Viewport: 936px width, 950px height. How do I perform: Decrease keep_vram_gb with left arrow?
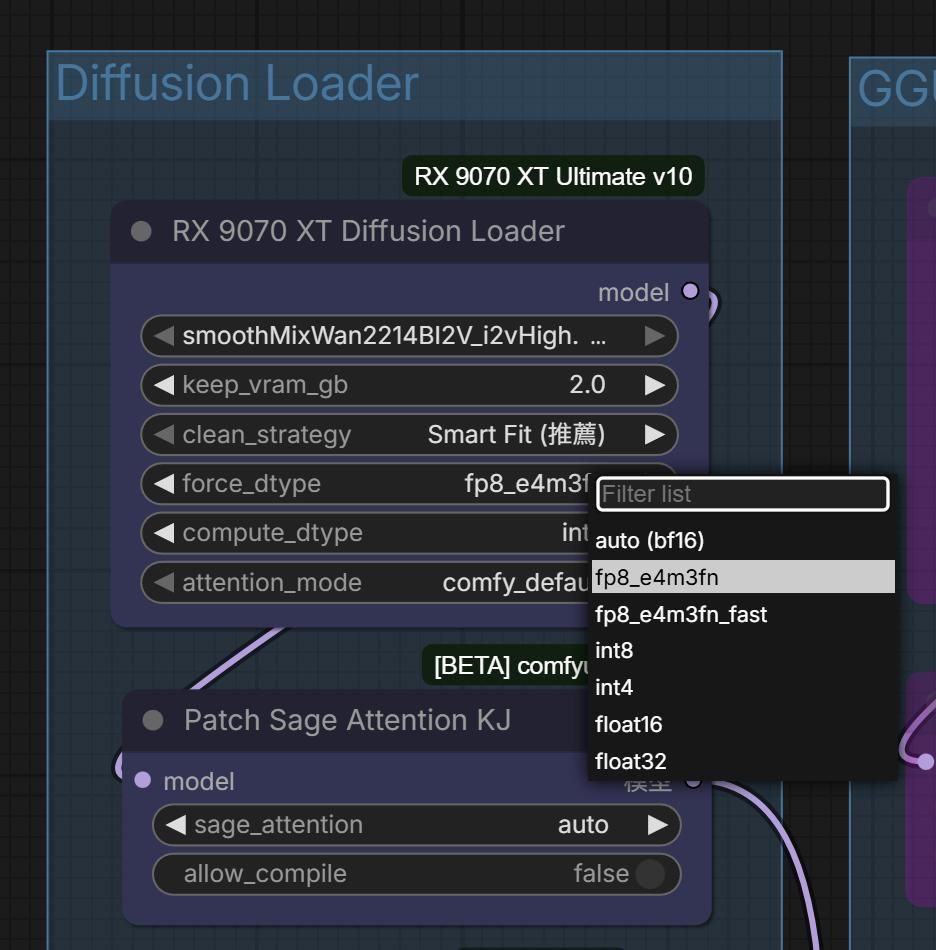pos(164,385)
